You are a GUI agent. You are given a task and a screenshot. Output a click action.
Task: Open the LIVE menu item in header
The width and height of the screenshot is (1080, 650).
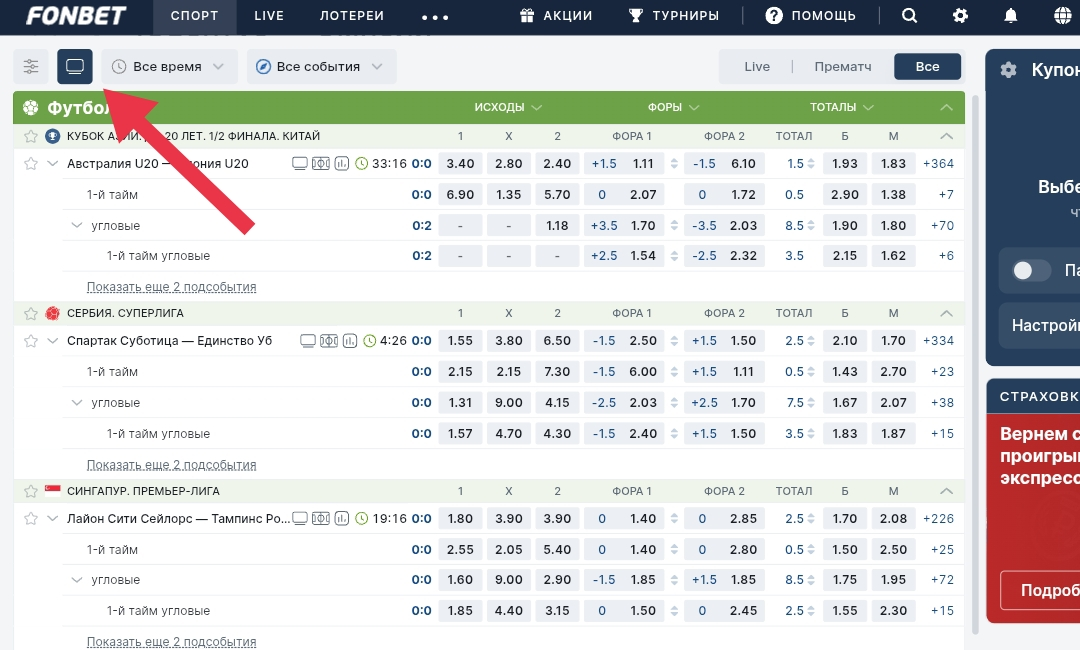tap(269, 16)
